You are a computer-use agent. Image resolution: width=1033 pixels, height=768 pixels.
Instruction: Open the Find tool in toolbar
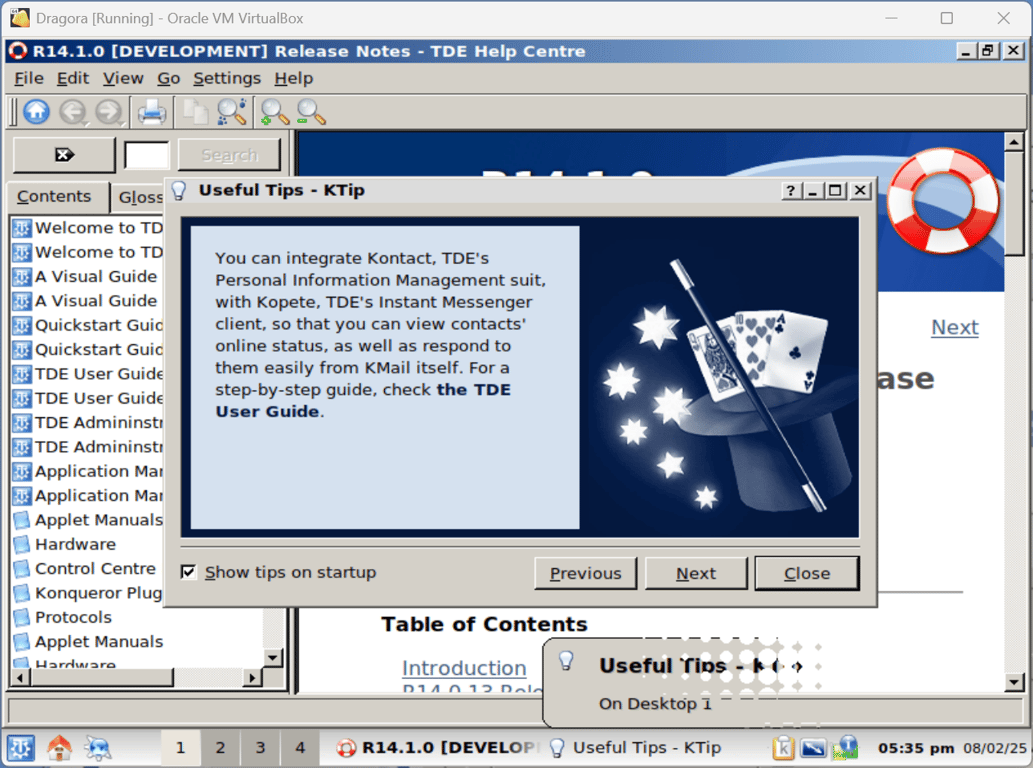pos(232,112)
